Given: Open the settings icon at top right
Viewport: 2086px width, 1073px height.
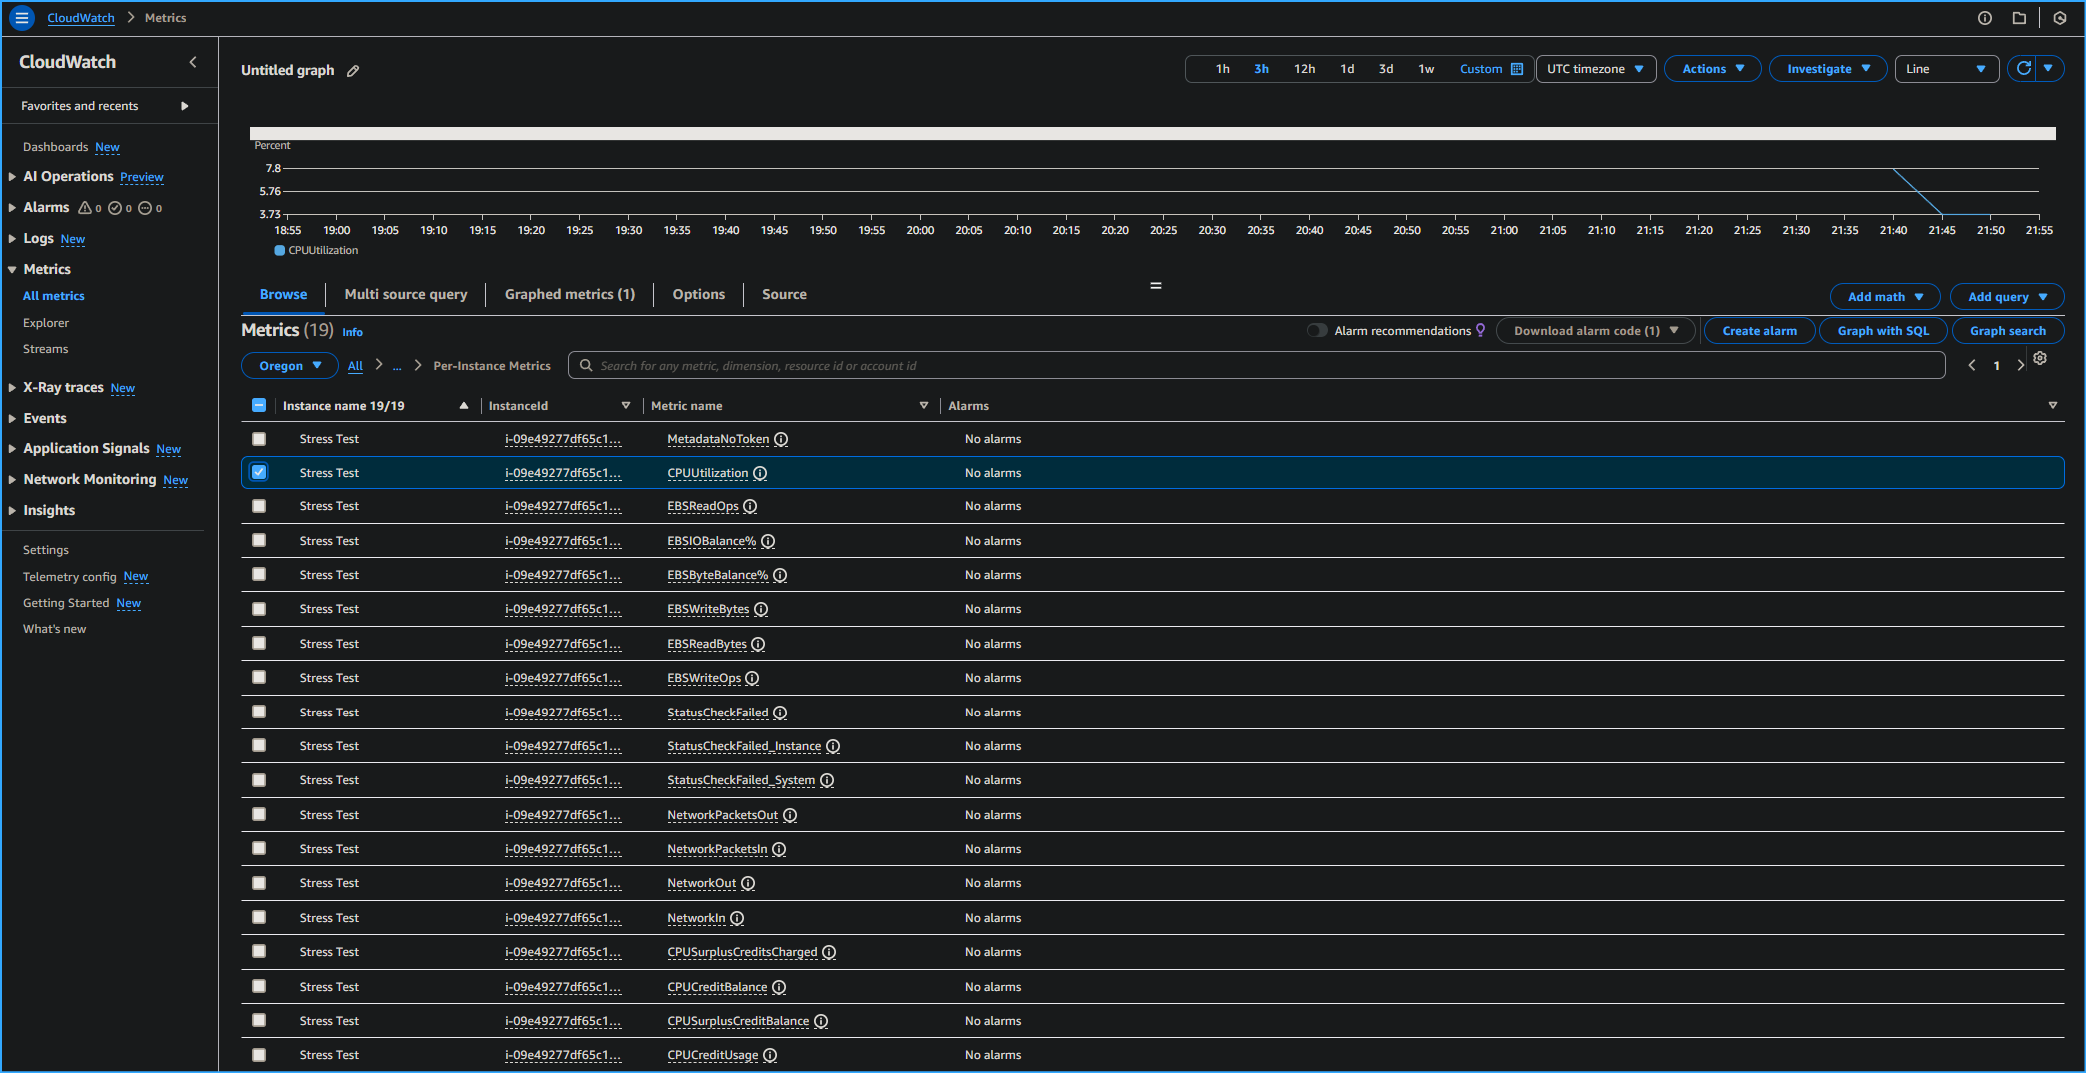Looking at the screenshot, I should pos(2059,17).
